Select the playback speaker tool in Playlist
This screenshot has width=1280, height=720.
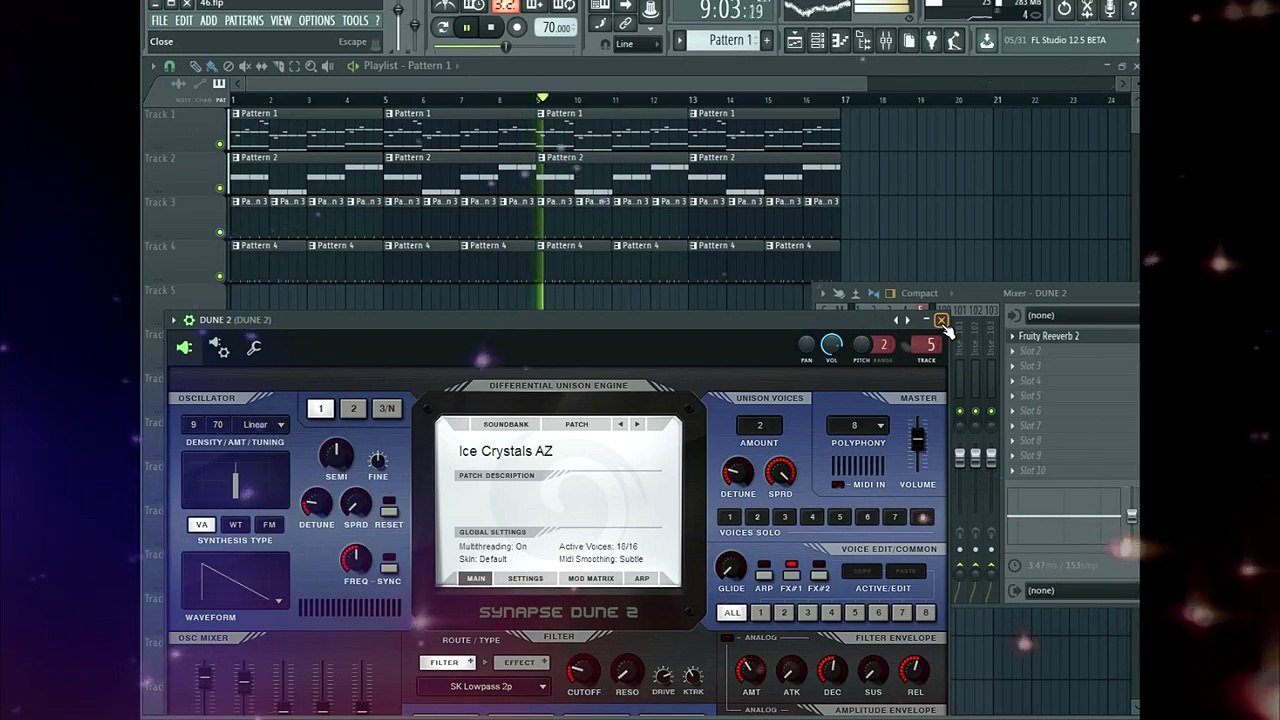[x=328, y=66]
